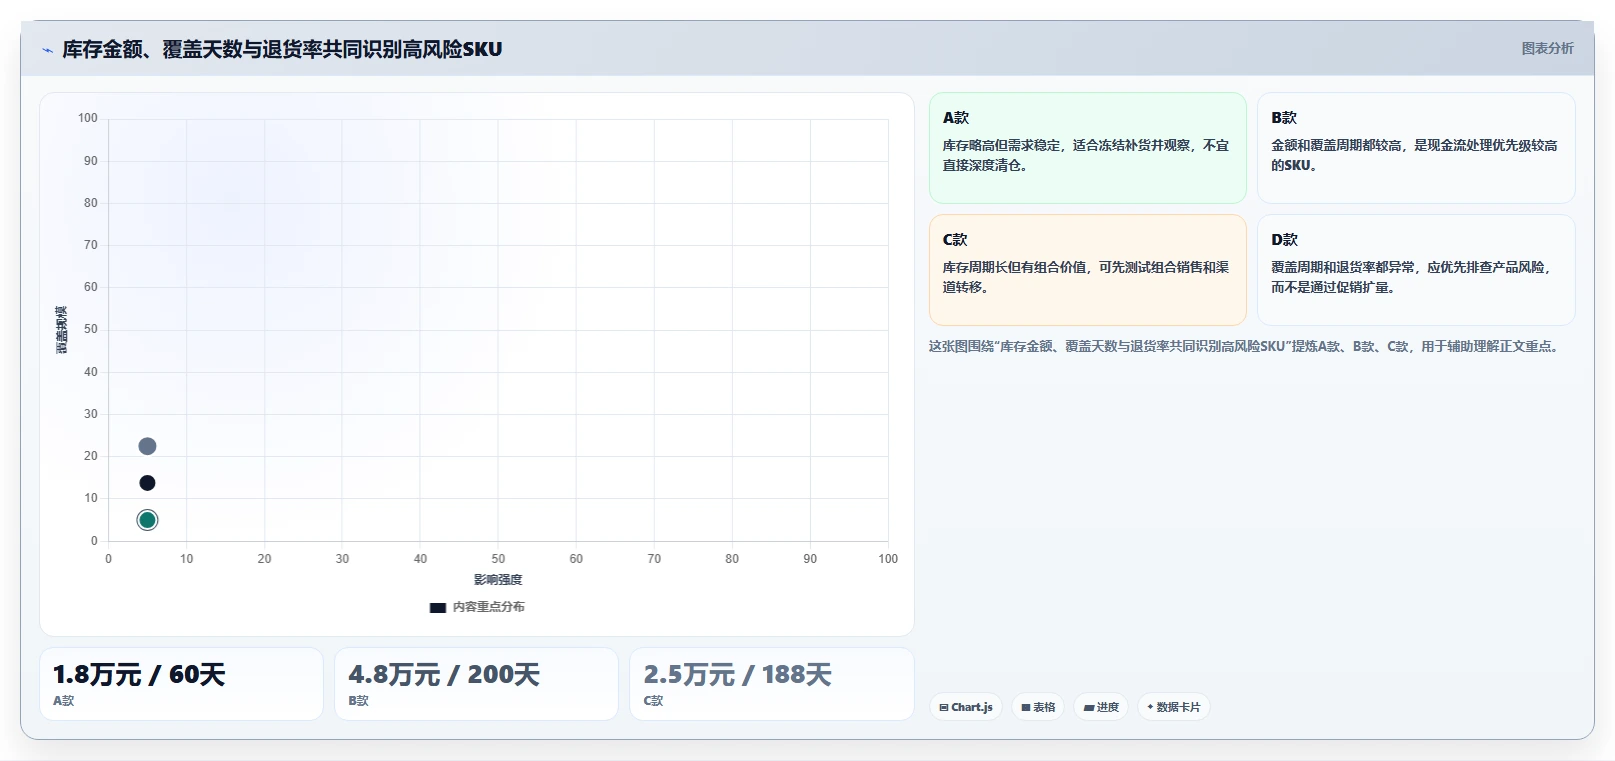The height and width of the screenshot is (761, 1615).
Task: Select the 4.8万元 / 200天 stat card
Action: (476, 684)
